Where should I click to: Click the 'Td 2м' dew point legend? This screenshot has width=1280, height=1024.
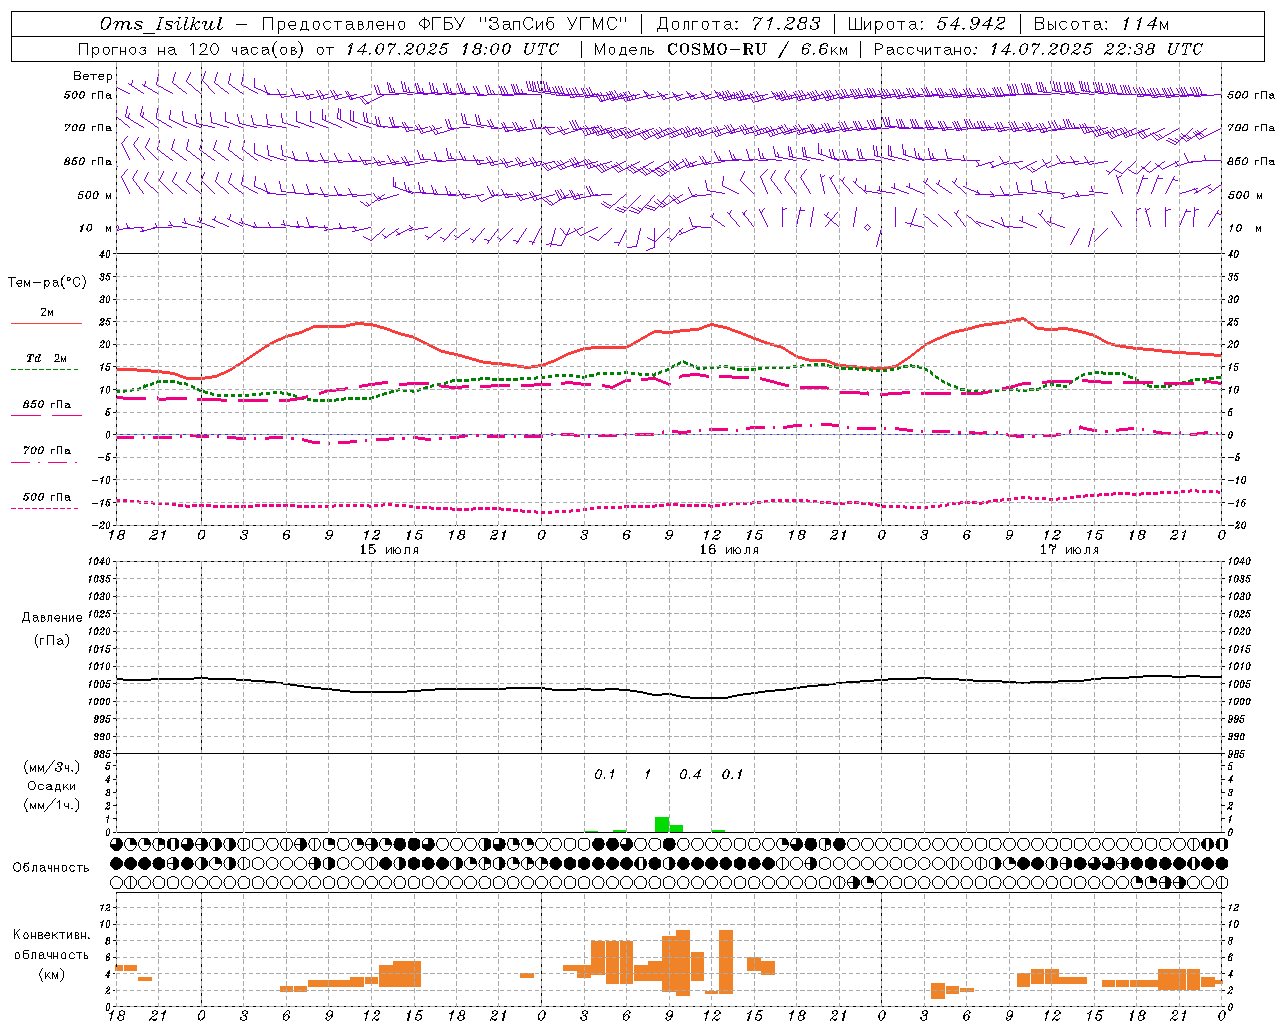pyautogui.click(x=46, y=358)
